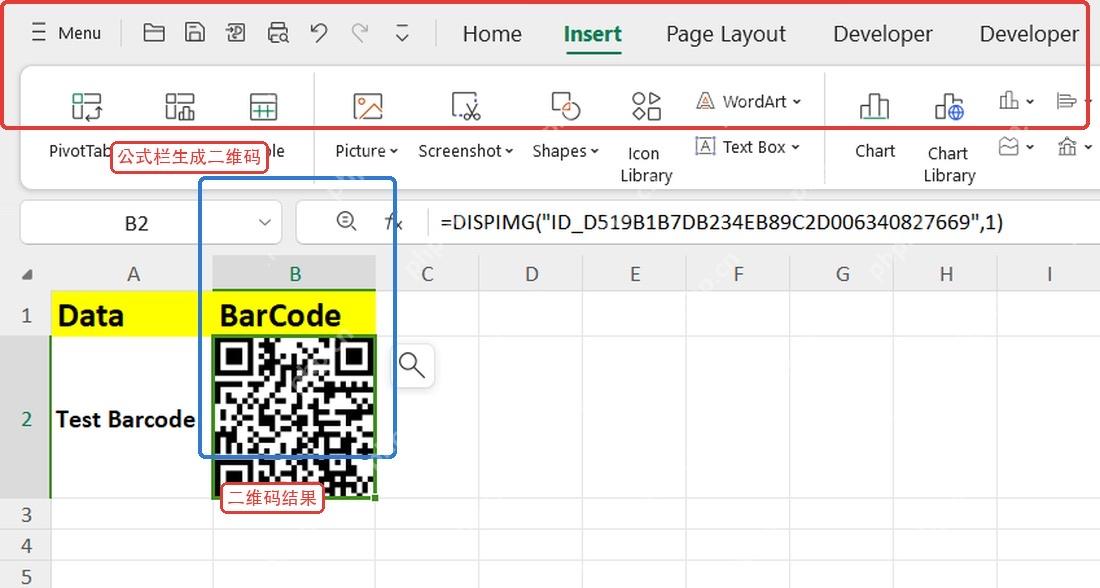Click the zoom magnifier in the formula bar

pos(346,222)
